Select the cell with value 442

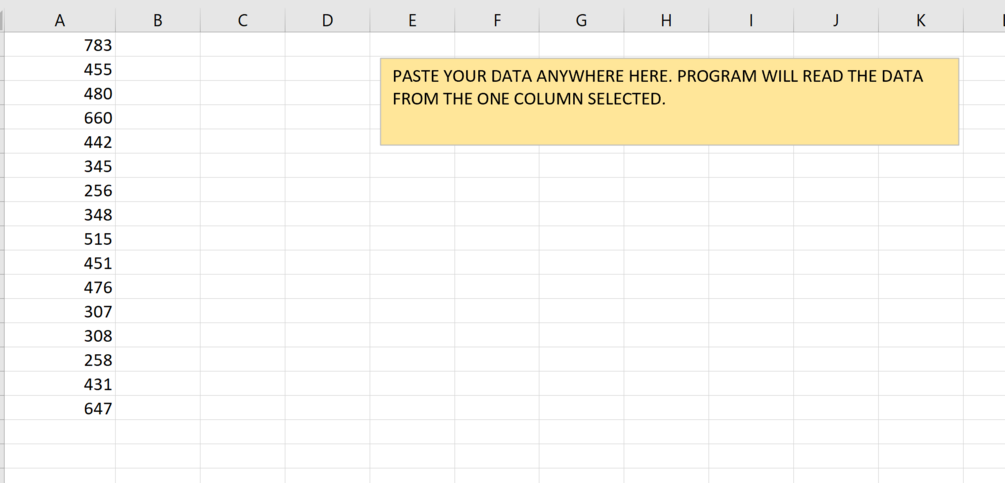[60, 142]
